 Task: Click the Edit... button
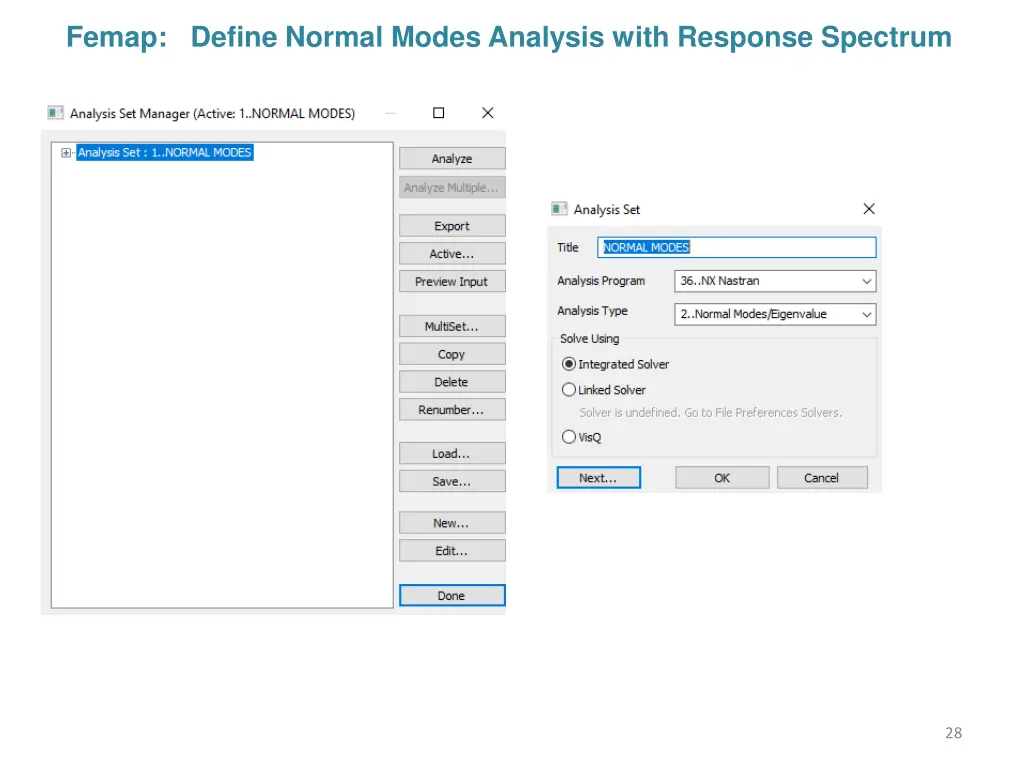pyautogui.click(x=452, y=551)
